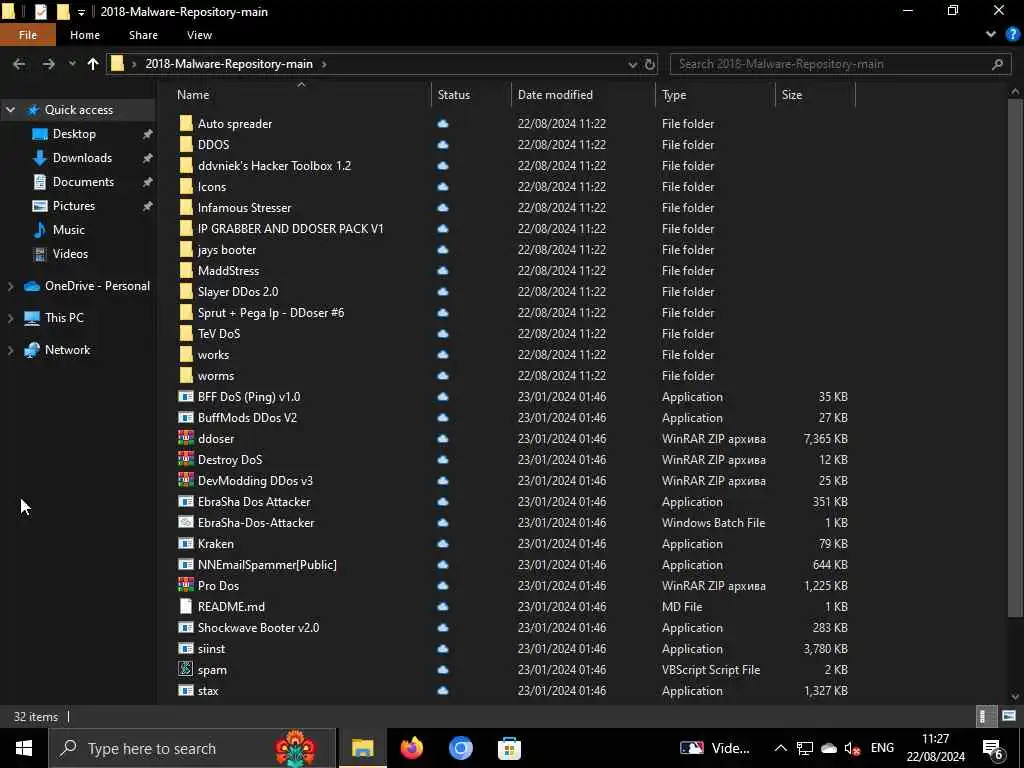
Task: Select the Slayer DDos 2.0 folder name
Action: coord(238,291)
